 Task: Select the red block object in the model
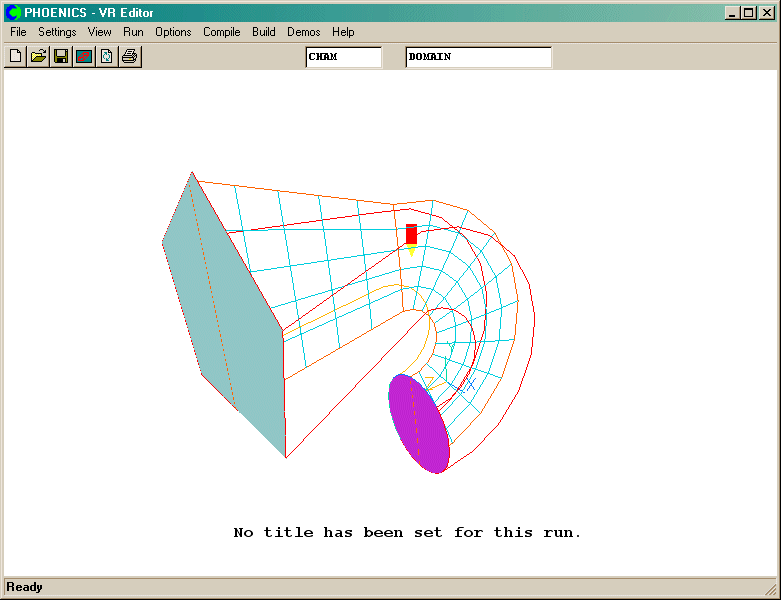coord(411,234)
